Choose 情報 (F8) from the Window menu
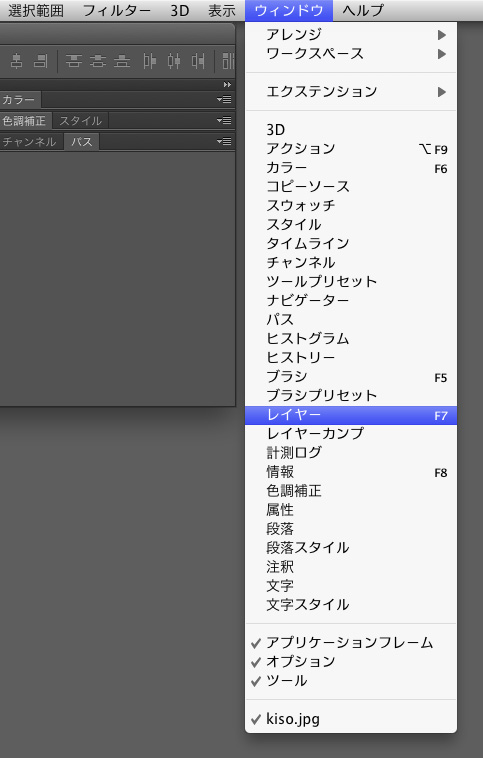 (x=351, y=472)
